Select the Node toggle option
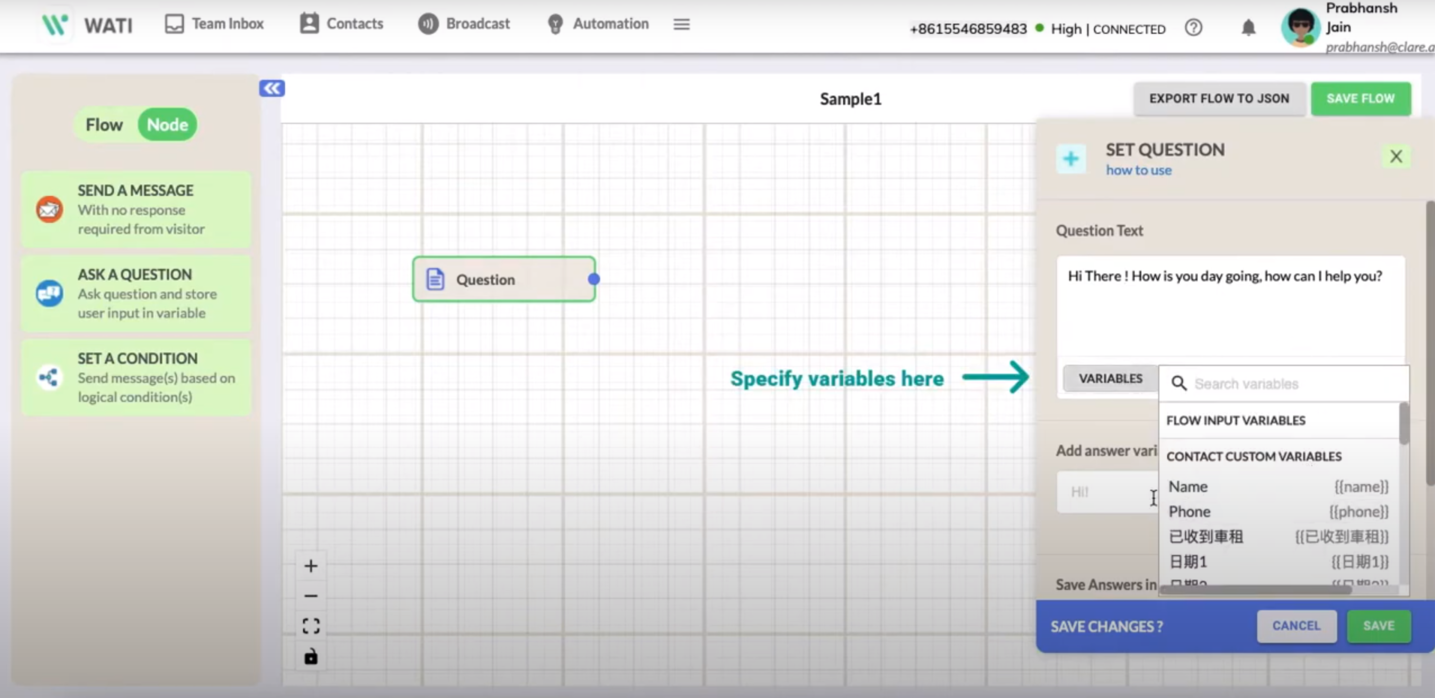Image resolution: width=1435 pixels, height=698 pixels. (x=167, y=125)
